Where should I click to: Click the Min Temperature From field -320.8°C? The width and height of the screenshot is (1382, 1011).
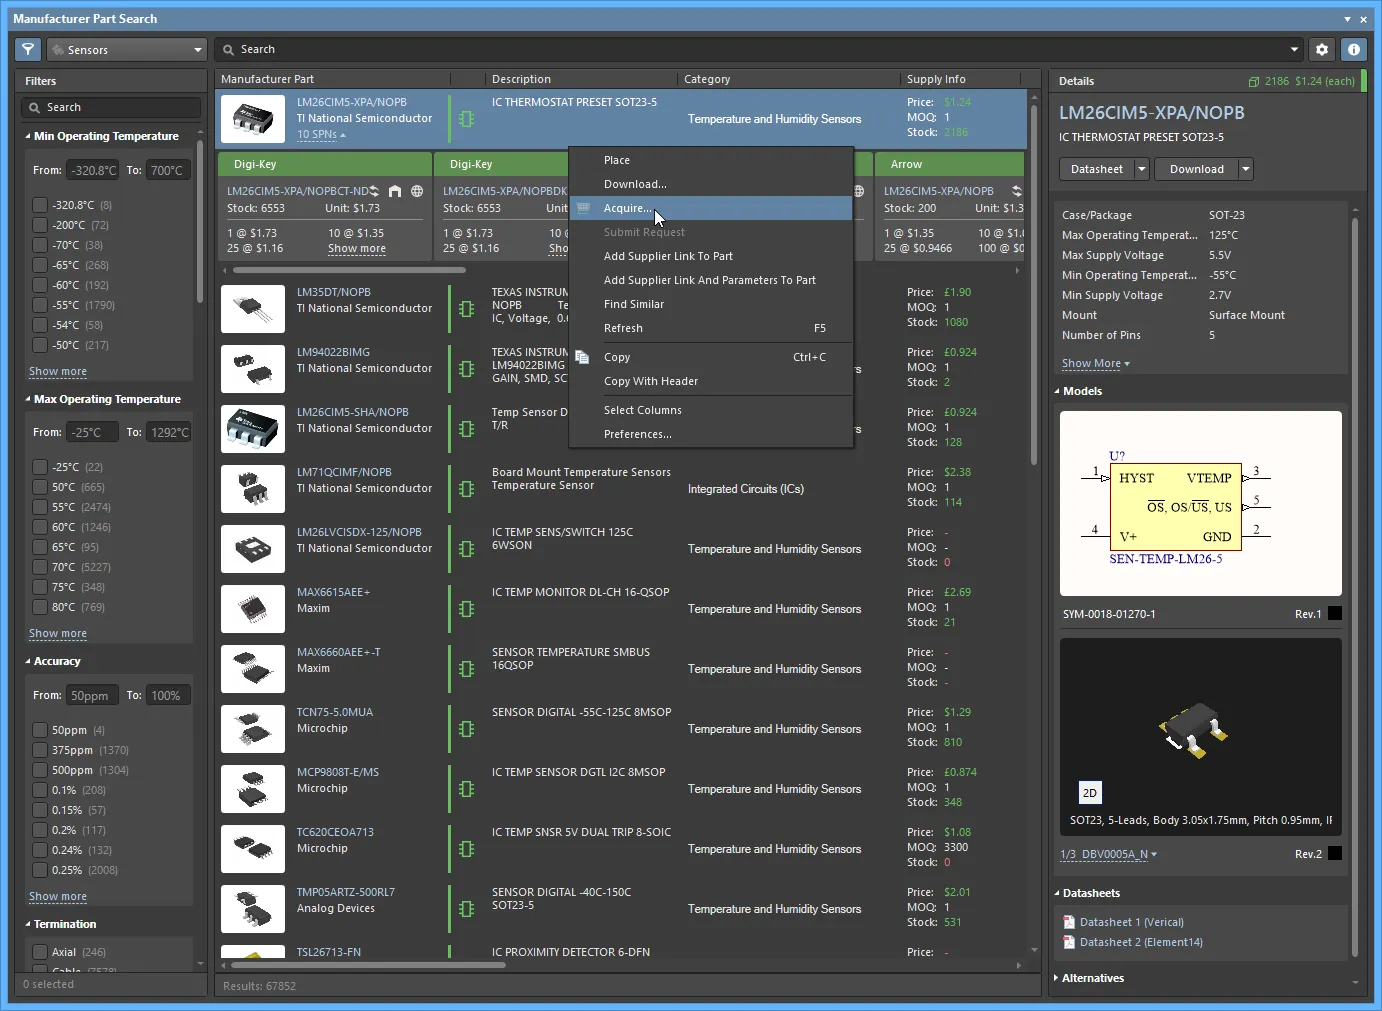92,170
